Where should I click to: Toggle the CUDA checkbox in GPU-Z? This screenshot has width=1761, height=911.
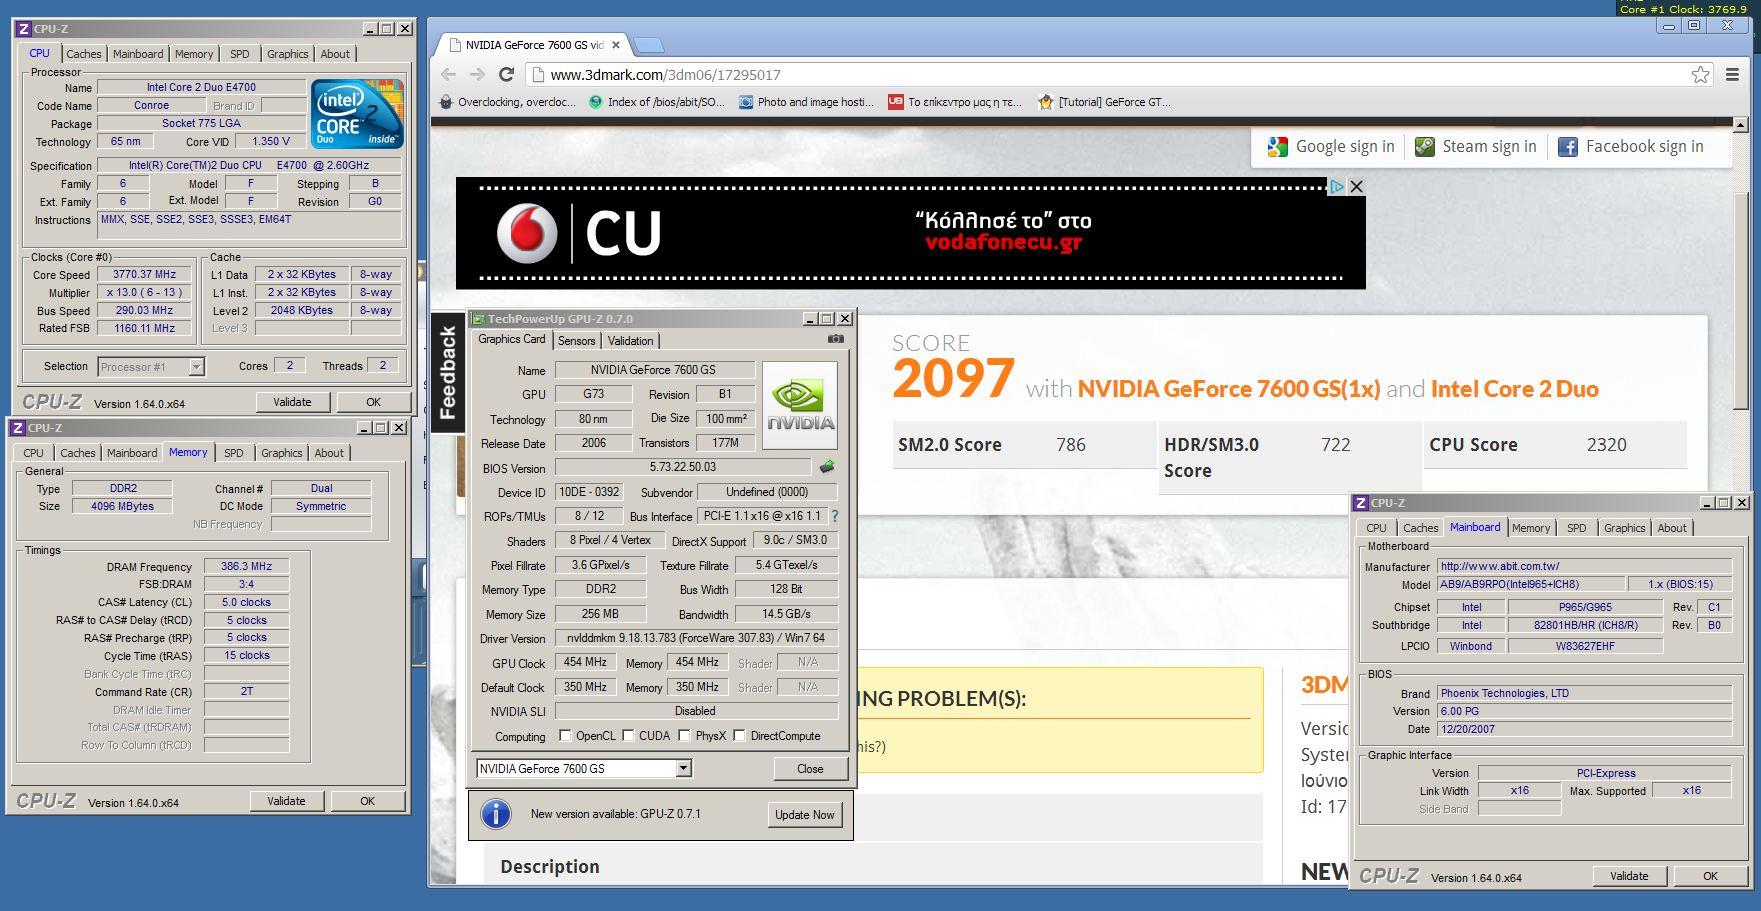click(628, 736)
